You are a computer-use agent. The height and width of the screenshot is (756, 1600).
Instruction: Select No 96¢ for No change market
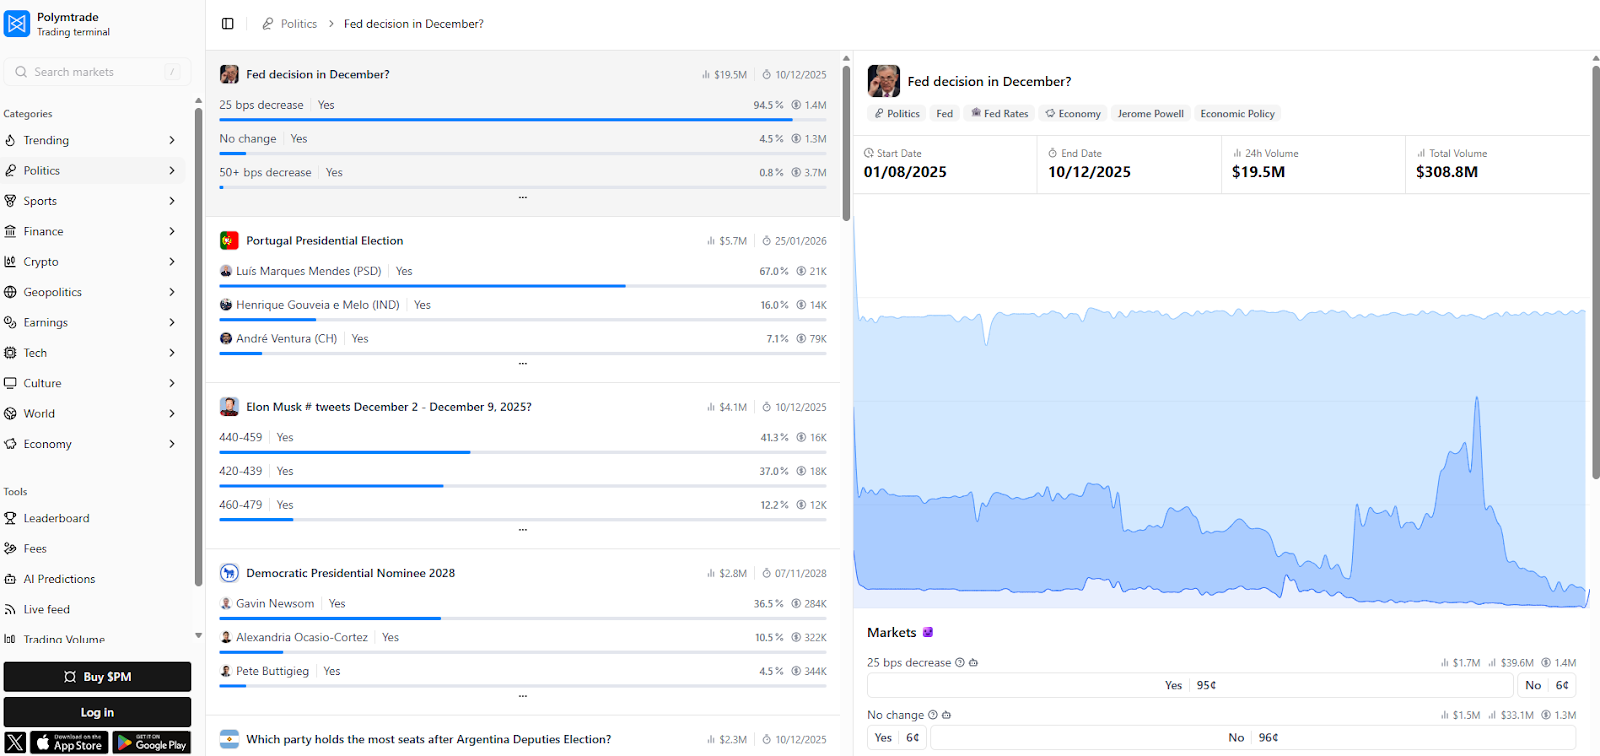(1252, 738)
